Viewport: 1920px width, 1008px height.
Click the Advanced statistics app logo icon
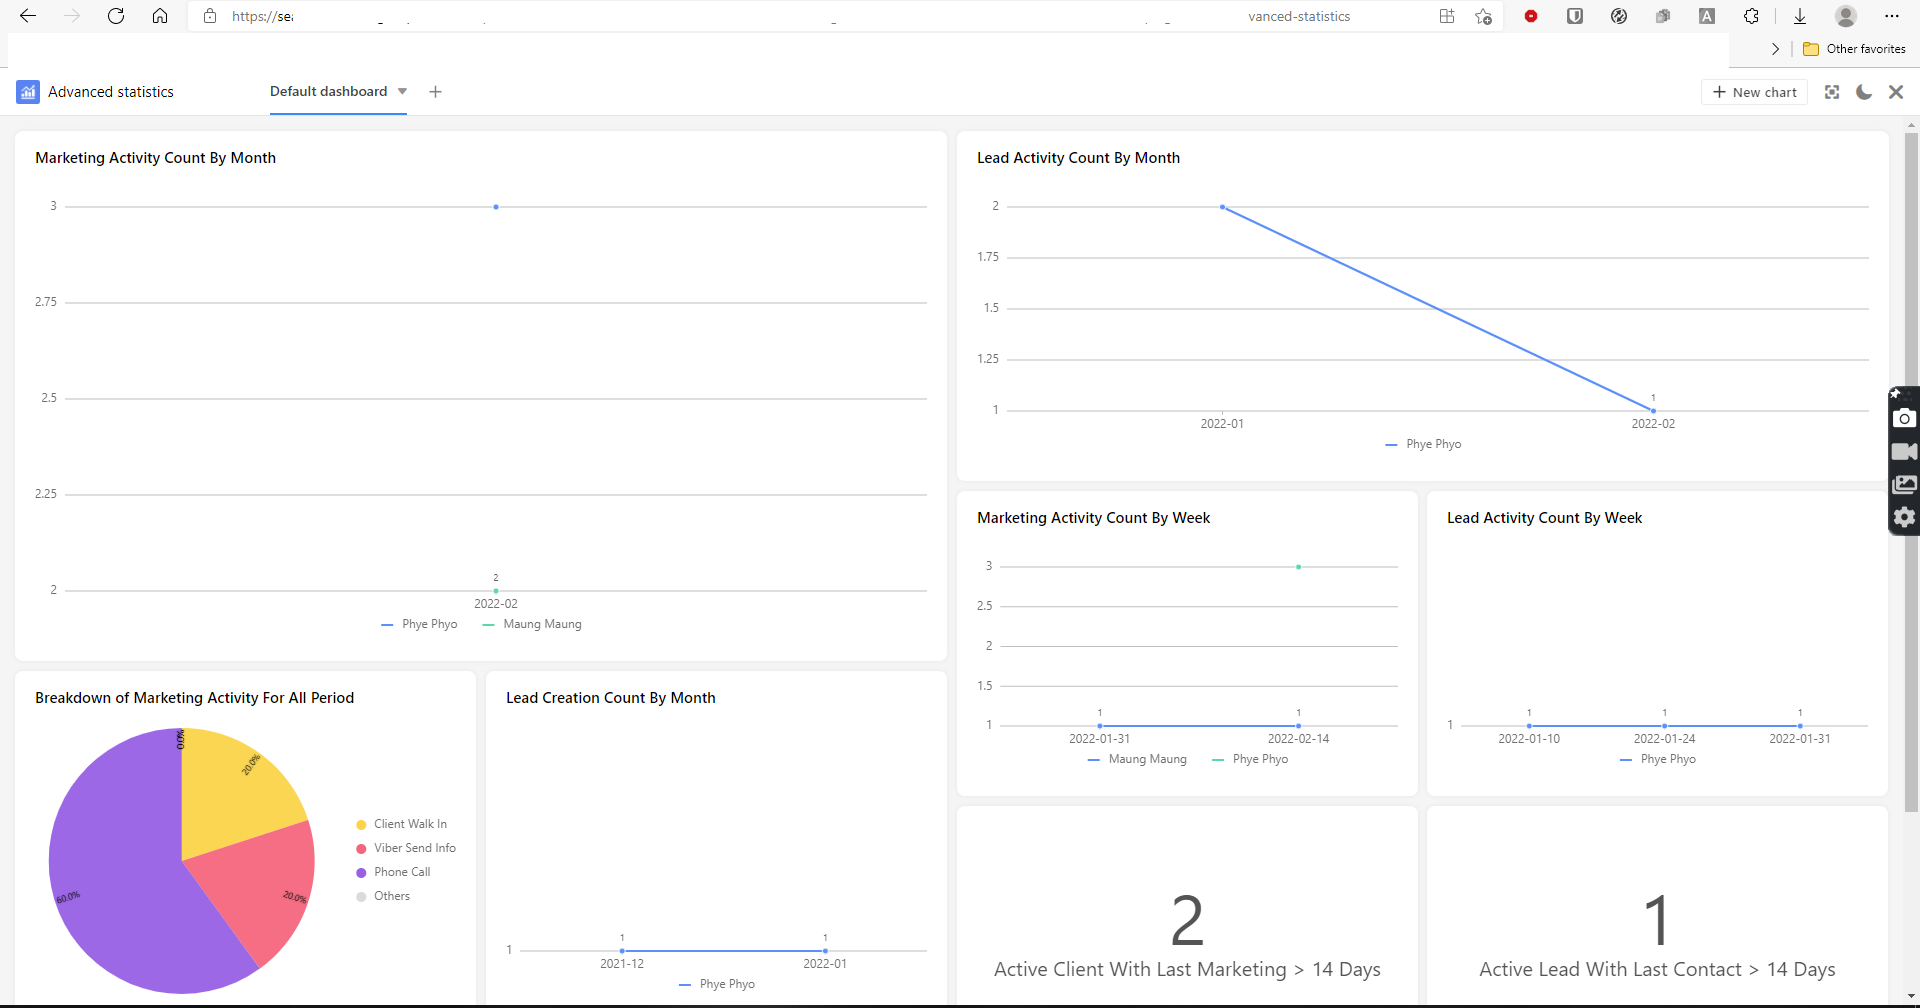click(28, 92)
